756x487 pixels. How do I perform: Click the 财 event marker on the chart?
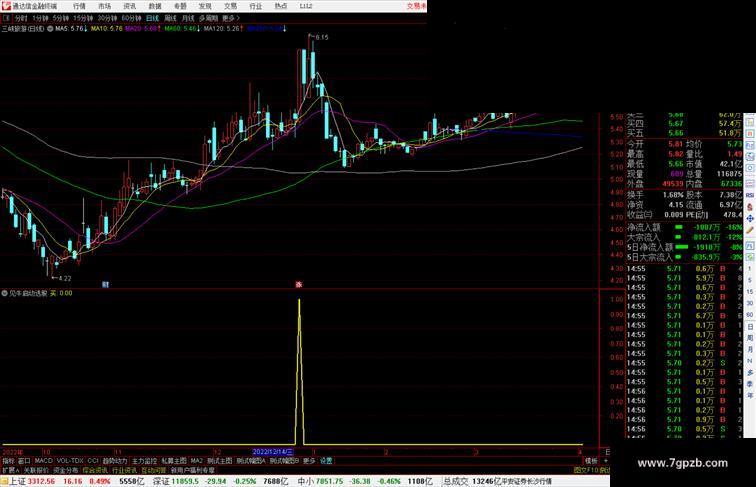[x=105, y=284]
